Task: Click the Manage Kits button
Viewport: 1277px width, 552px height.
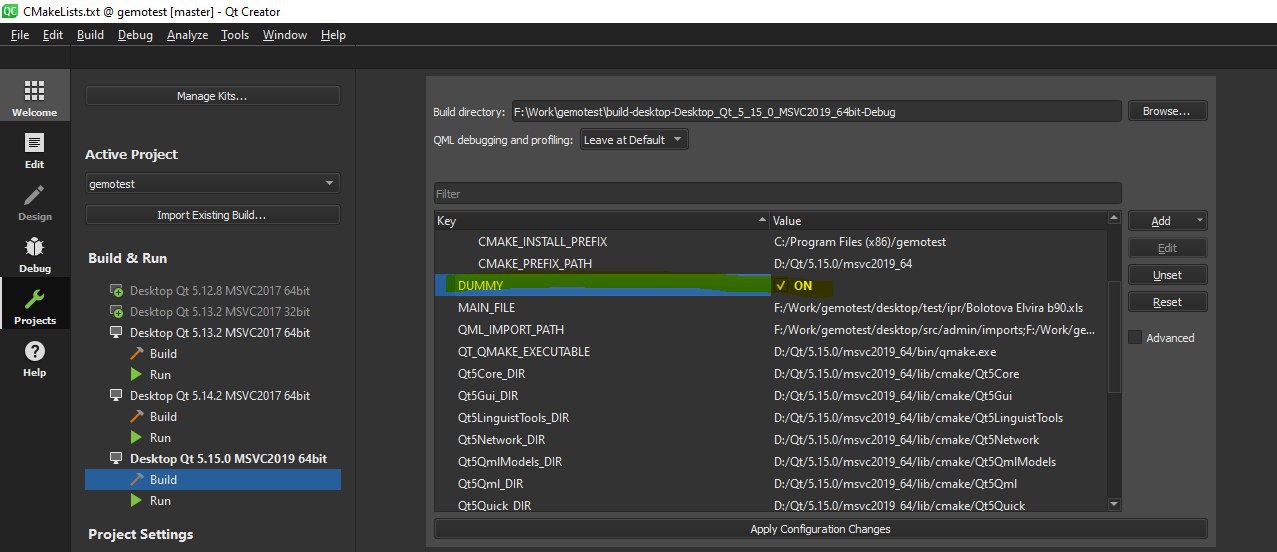Action: pyautogui.click(x=213, y=96)
